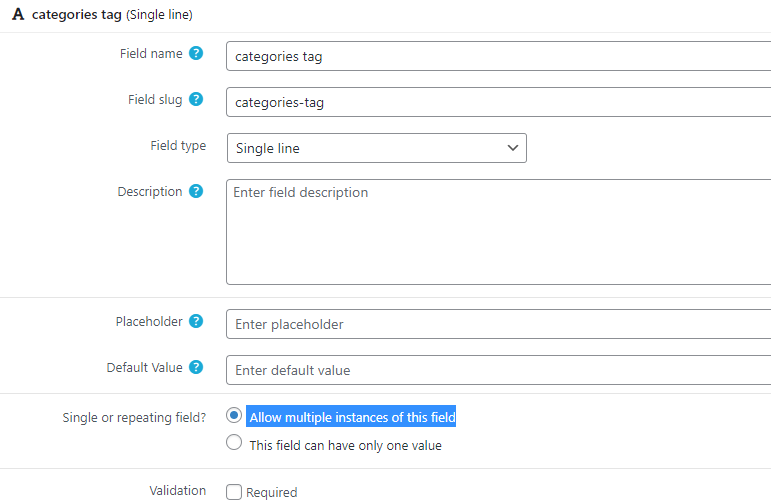The width and height of the screenshot is (771, 503).
Task: Focus the Default Value input field
Action: point(499,370)
